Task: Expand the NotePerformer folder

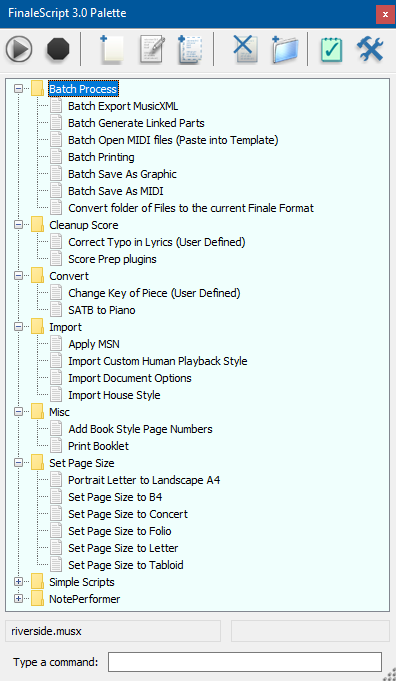Action: [18, 599]
